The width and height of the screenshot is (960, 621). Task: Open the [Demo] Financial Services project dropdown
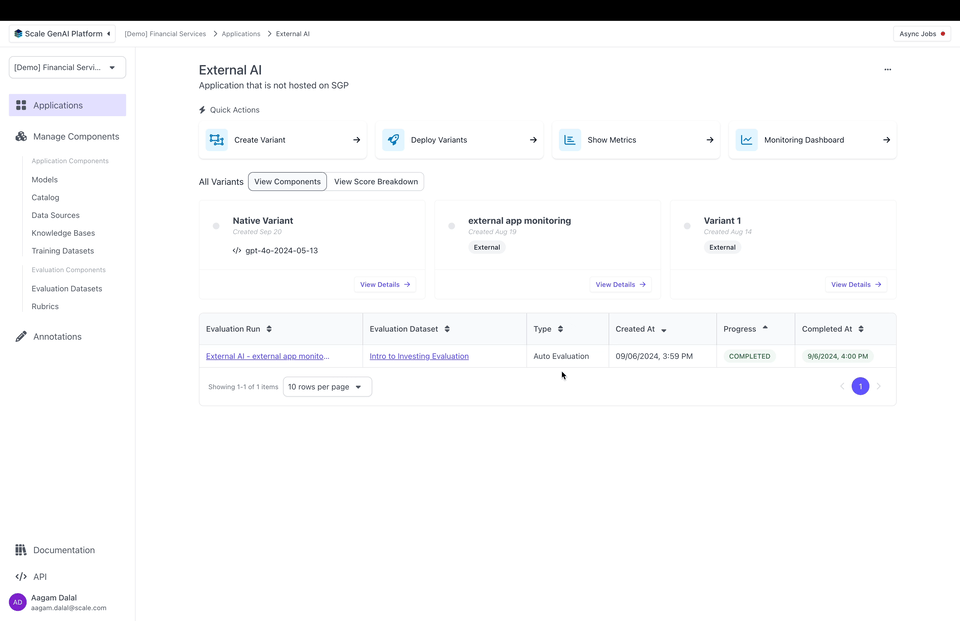click(67, 67)
